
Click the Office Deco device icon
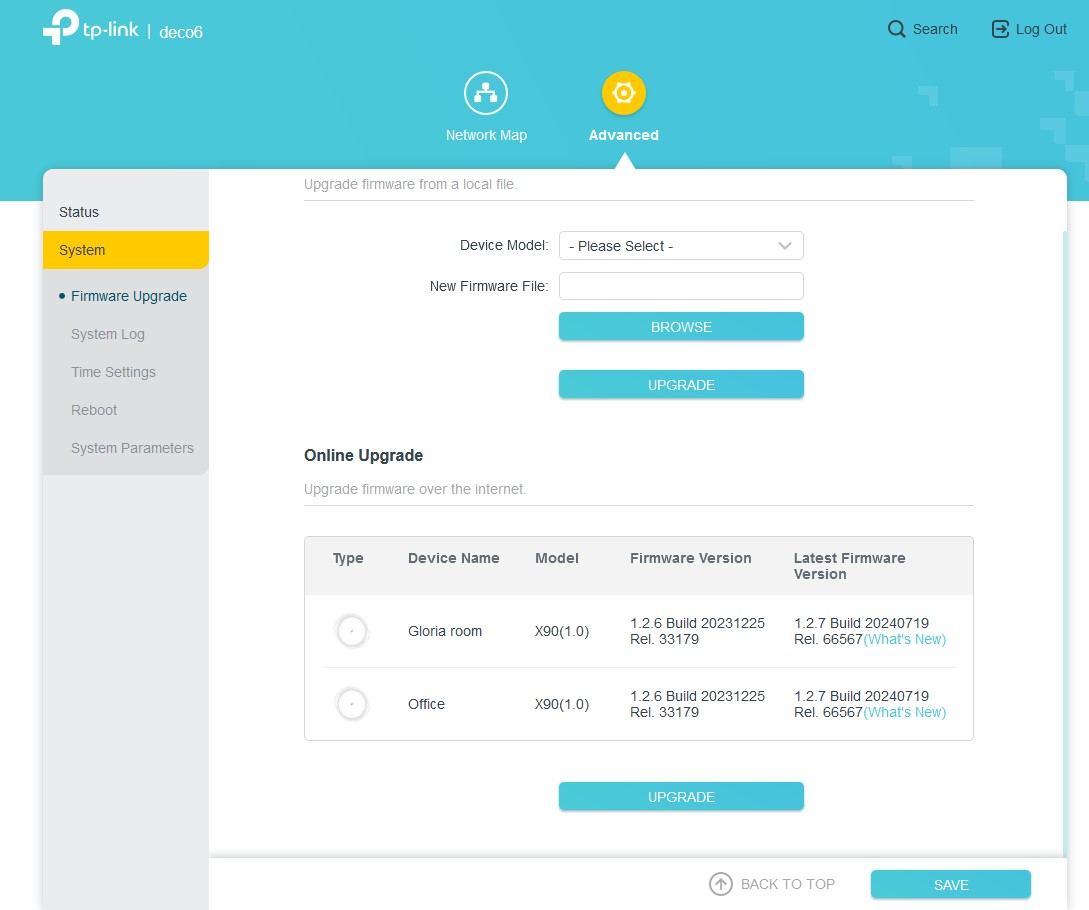[x=351, y=704]
